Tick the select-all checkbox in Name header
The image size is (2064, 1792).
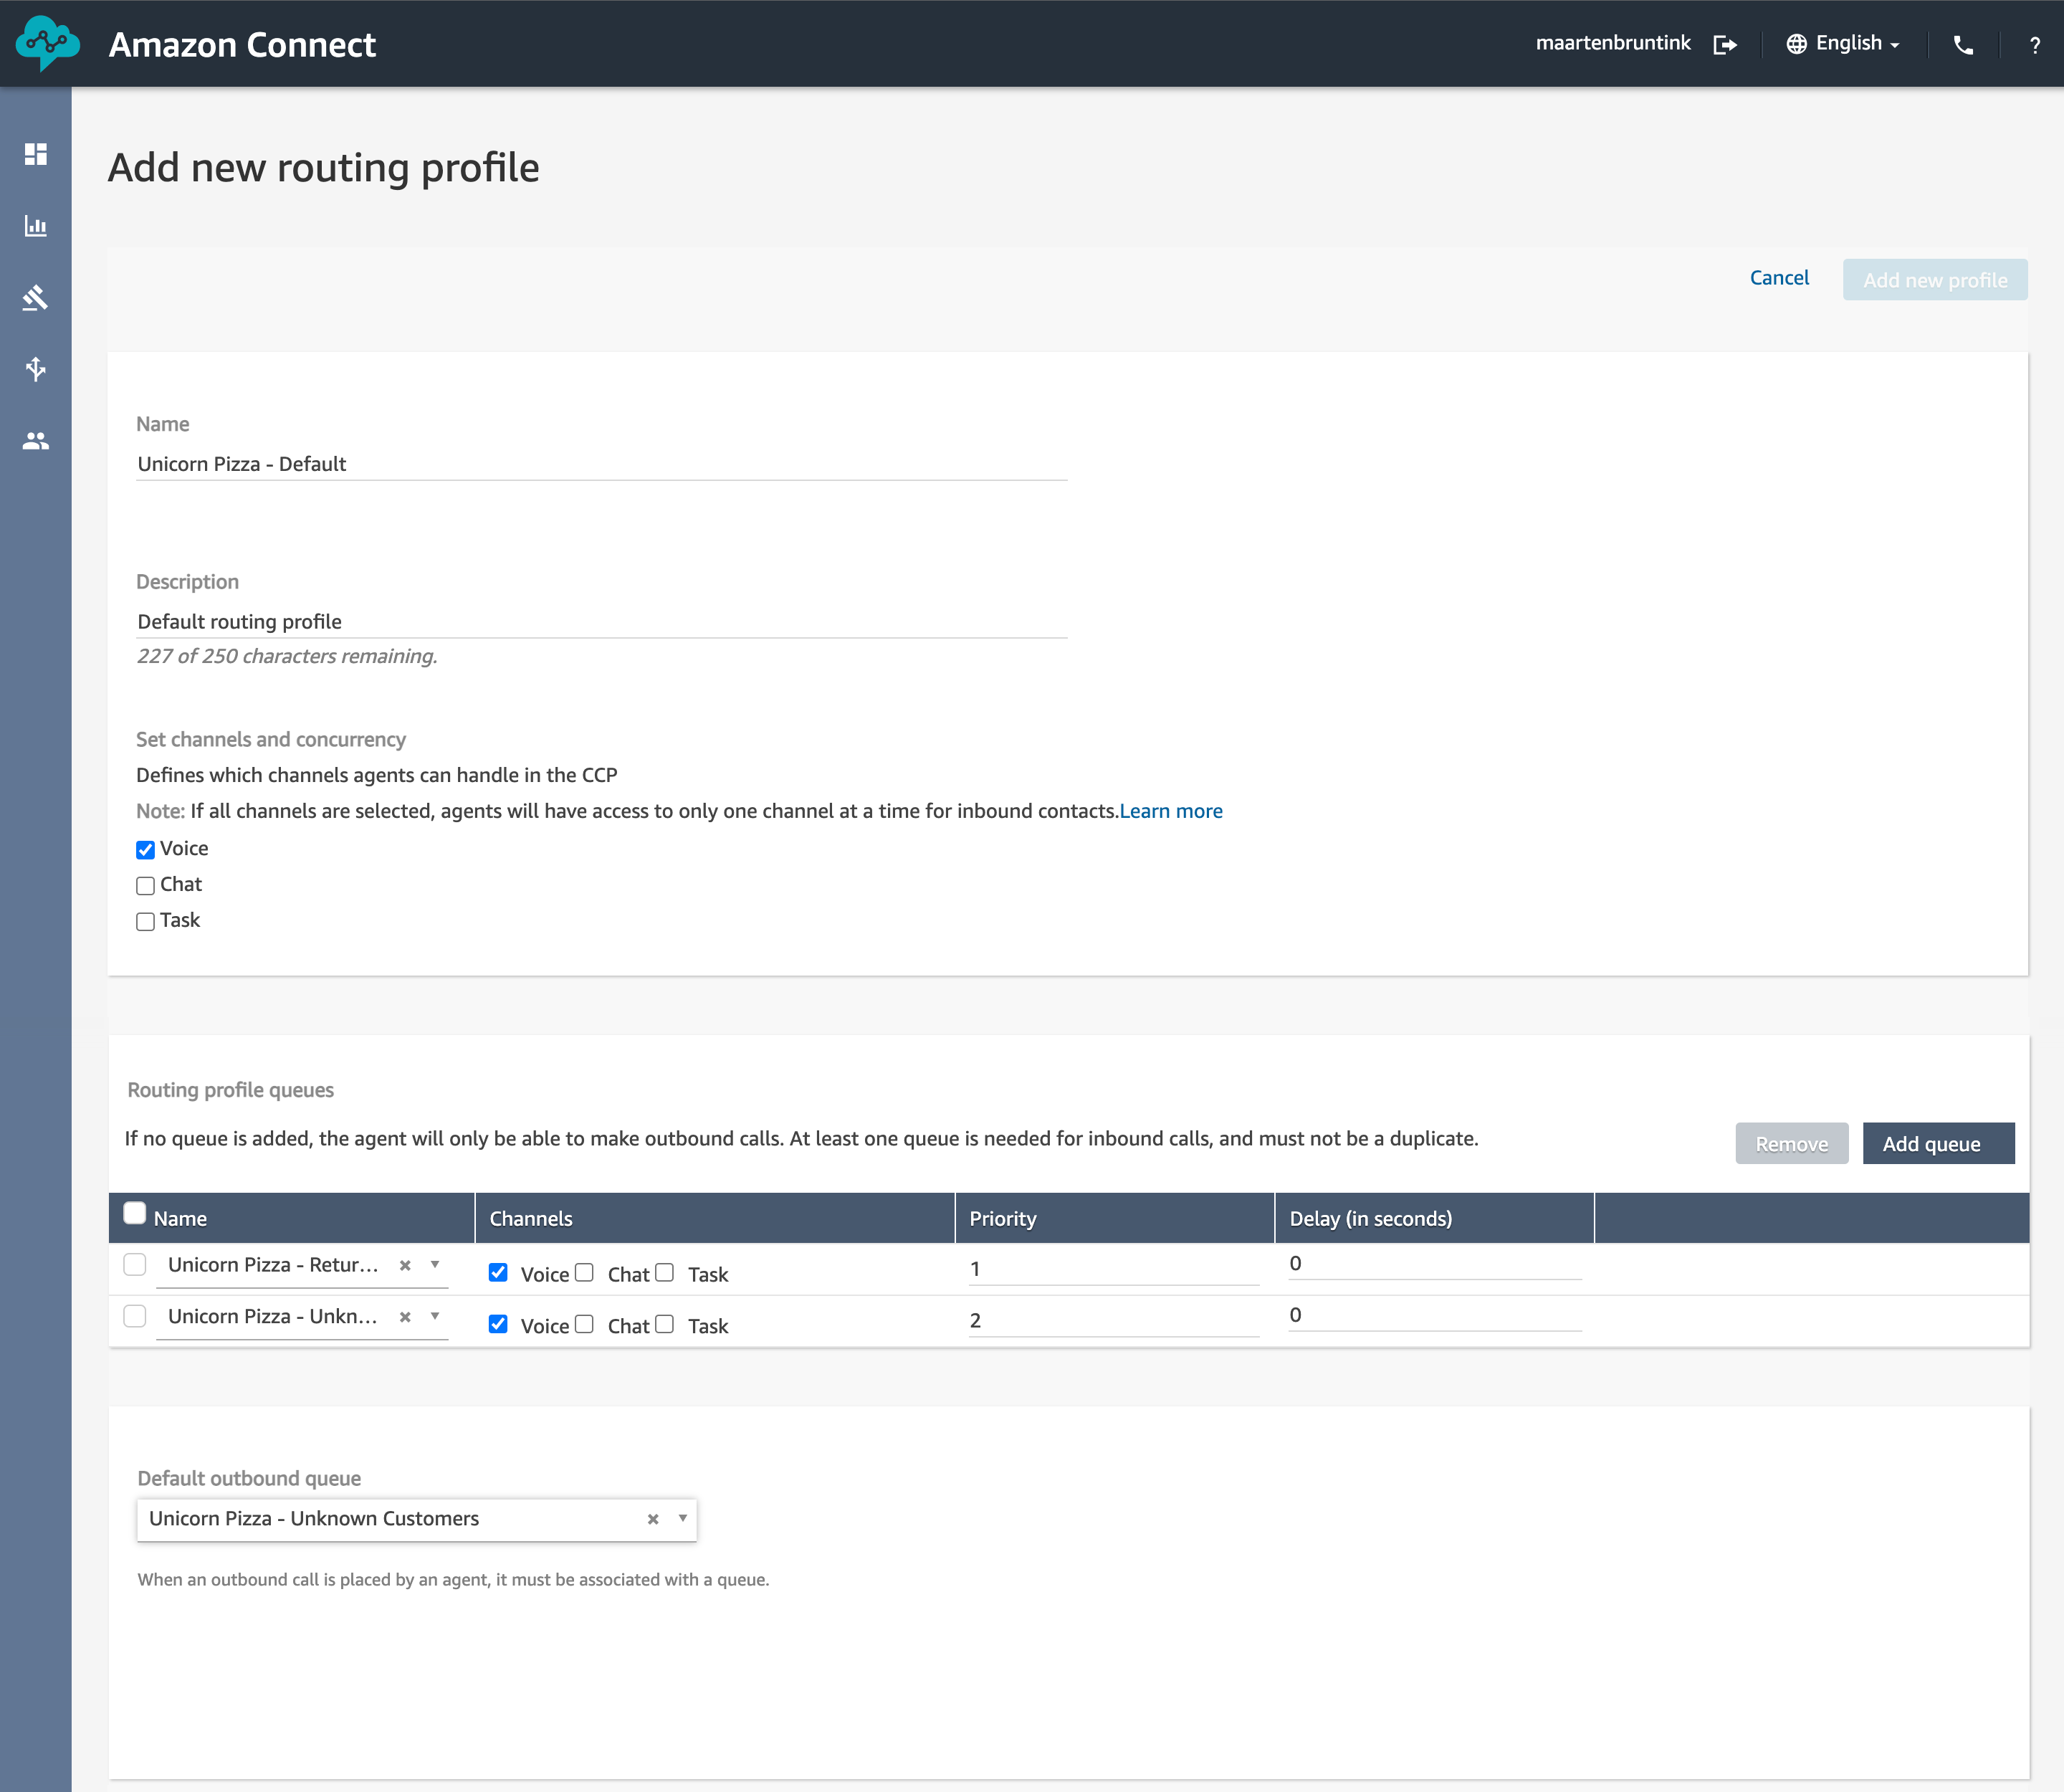[135, 1213]
